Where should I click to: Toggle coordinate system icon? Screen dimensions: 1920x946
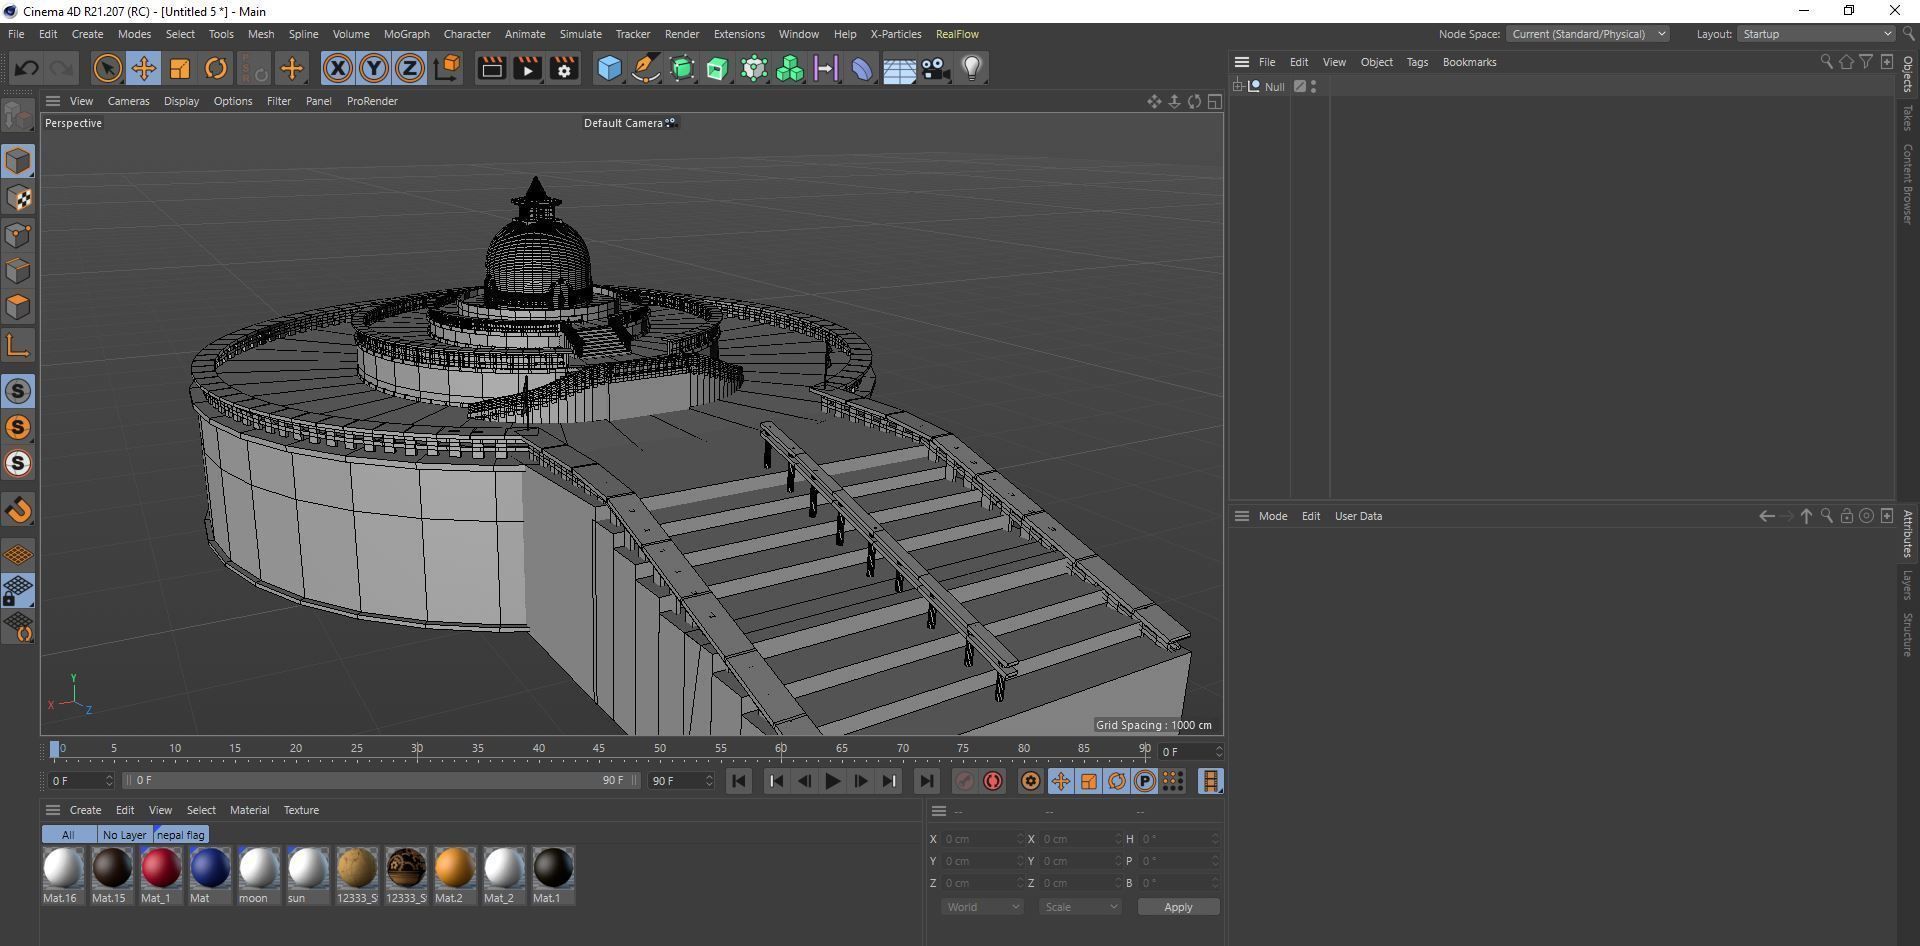(447, 68)
